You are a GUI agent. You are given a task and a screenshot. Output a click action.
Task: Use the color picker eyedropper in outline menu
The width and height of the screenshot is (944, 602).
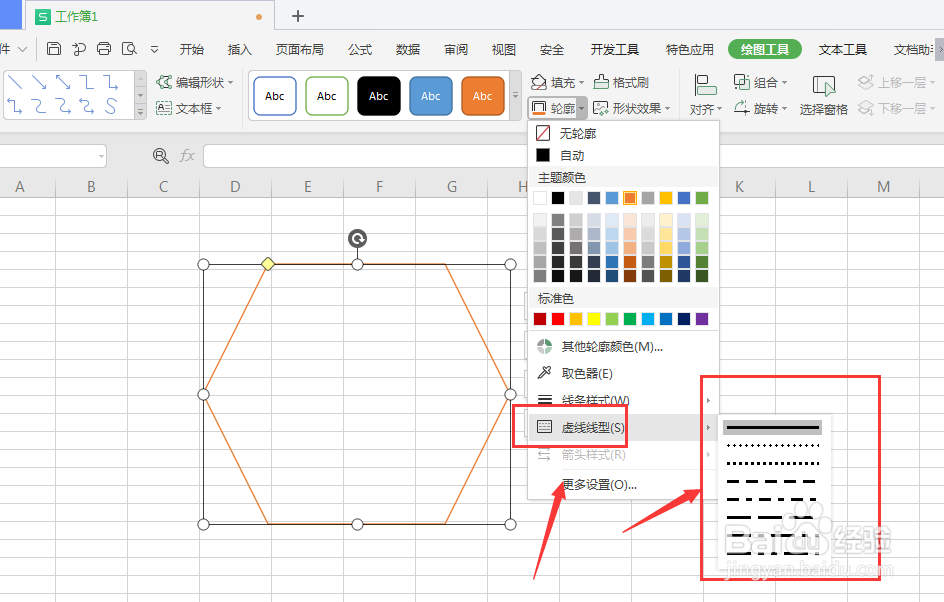point(586,373)
